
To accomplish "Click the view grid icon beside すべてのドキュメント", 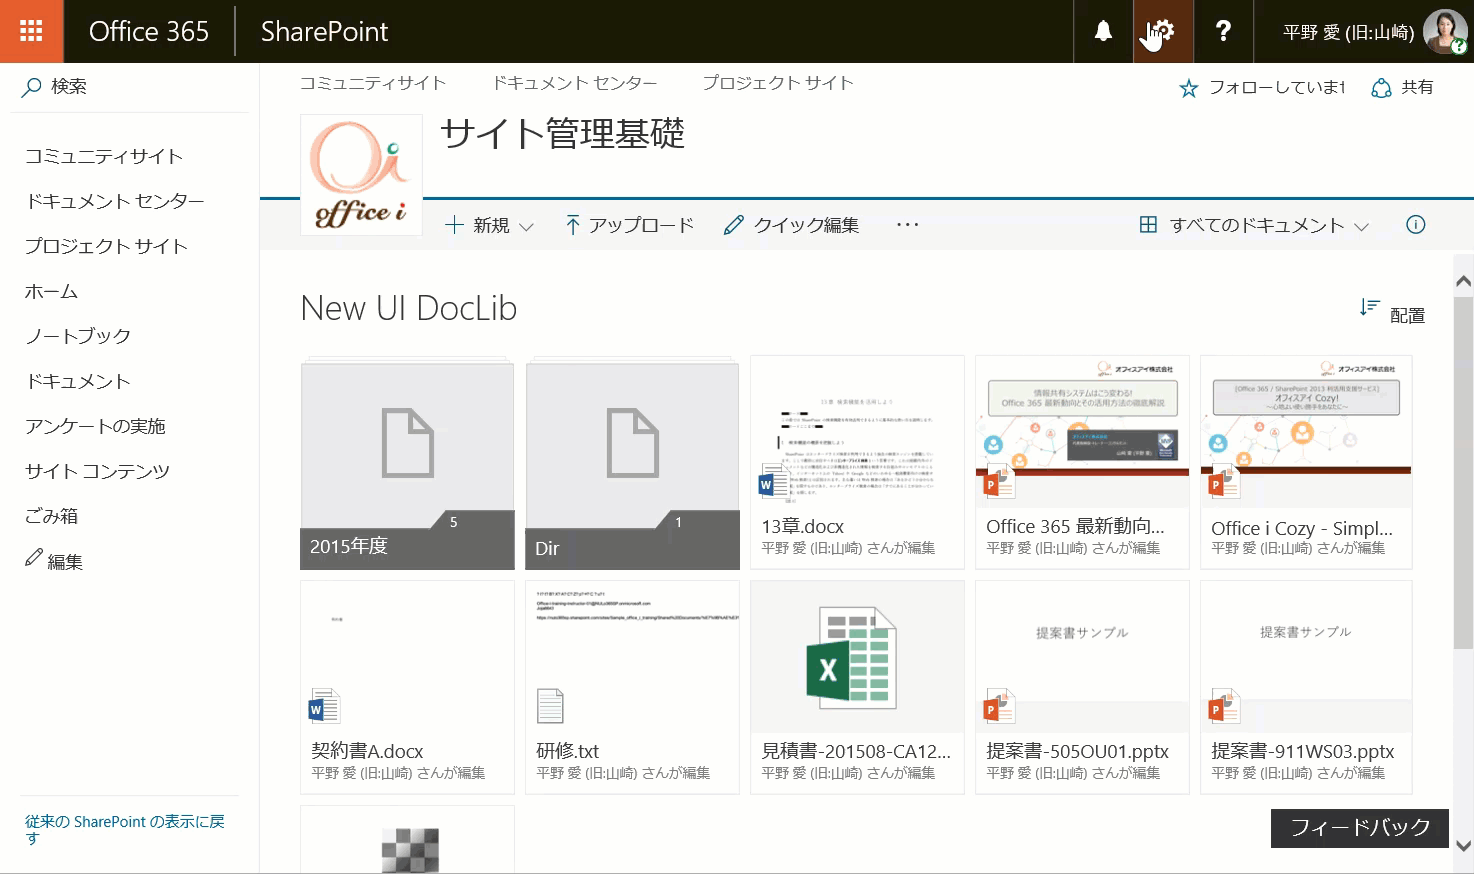I will [1148, 225].
